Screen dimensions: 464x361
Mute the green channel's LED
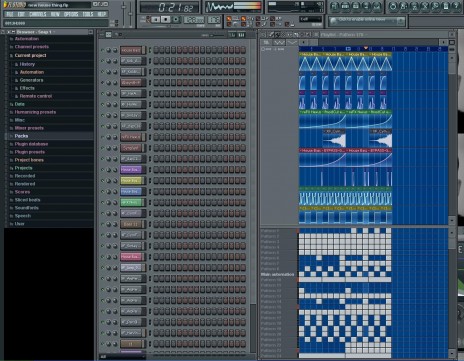coord(102,202)
